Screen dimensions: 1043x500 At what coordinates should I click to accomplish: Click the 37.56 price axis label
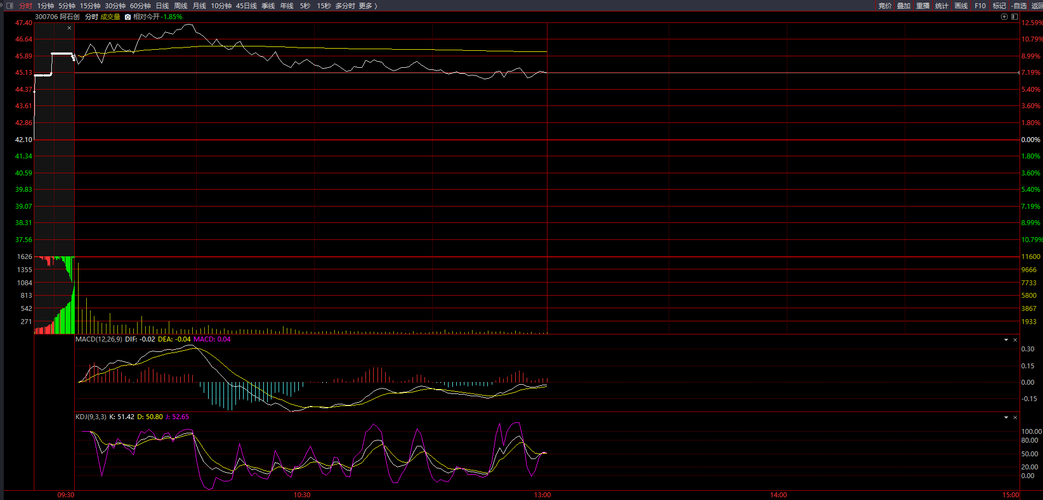click(x=23, y=240)
